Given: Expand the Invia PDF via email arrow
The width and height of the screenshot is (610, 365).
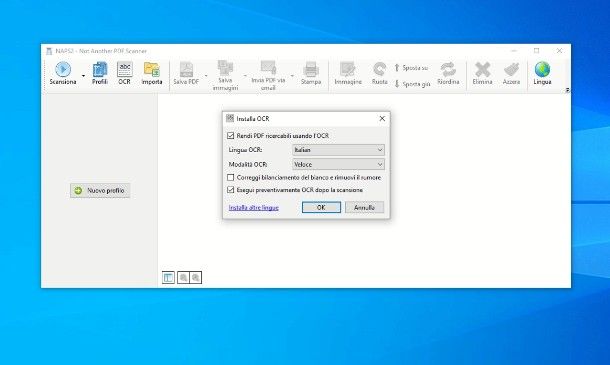Looking at the screenshot, I should point(292,75).
